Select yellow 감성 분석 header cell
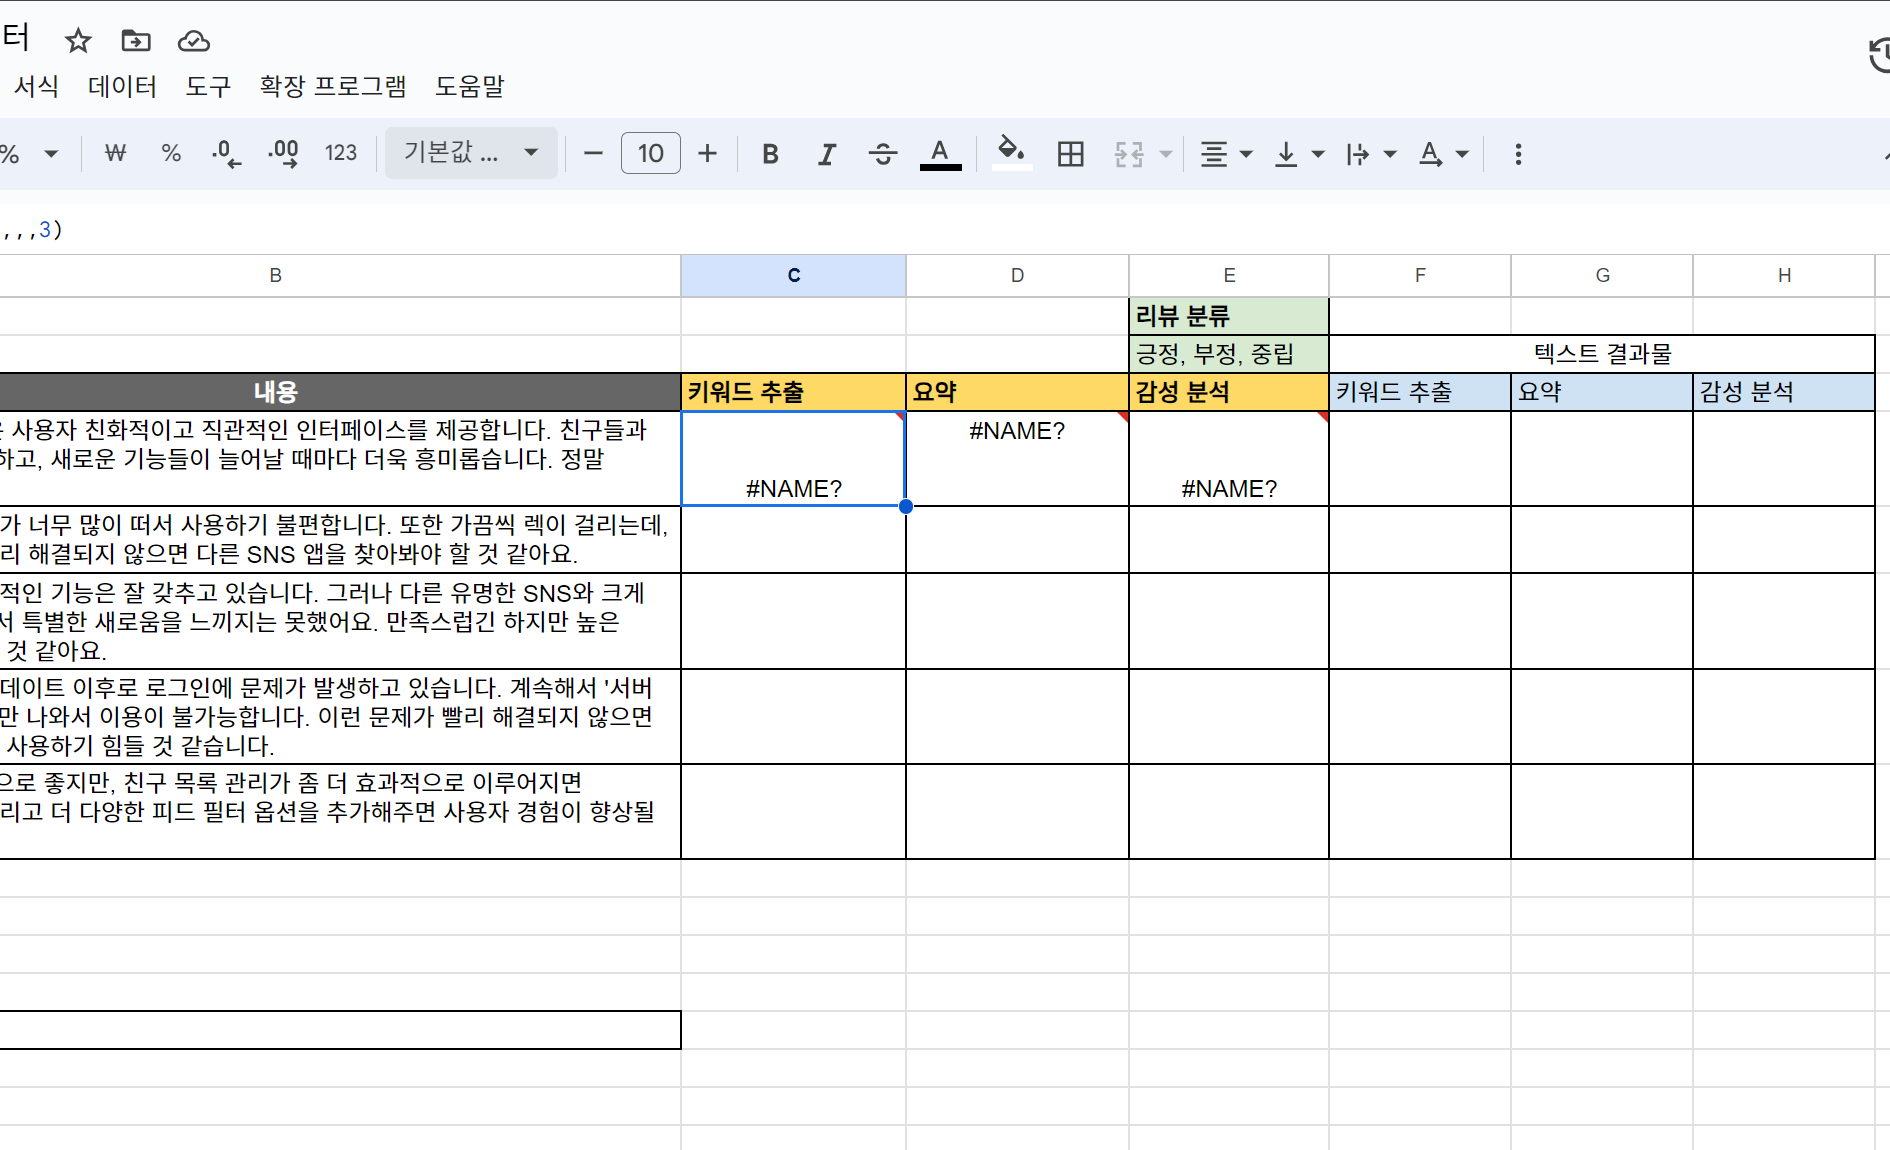1890x1150 pixels. pos(1229,392)
